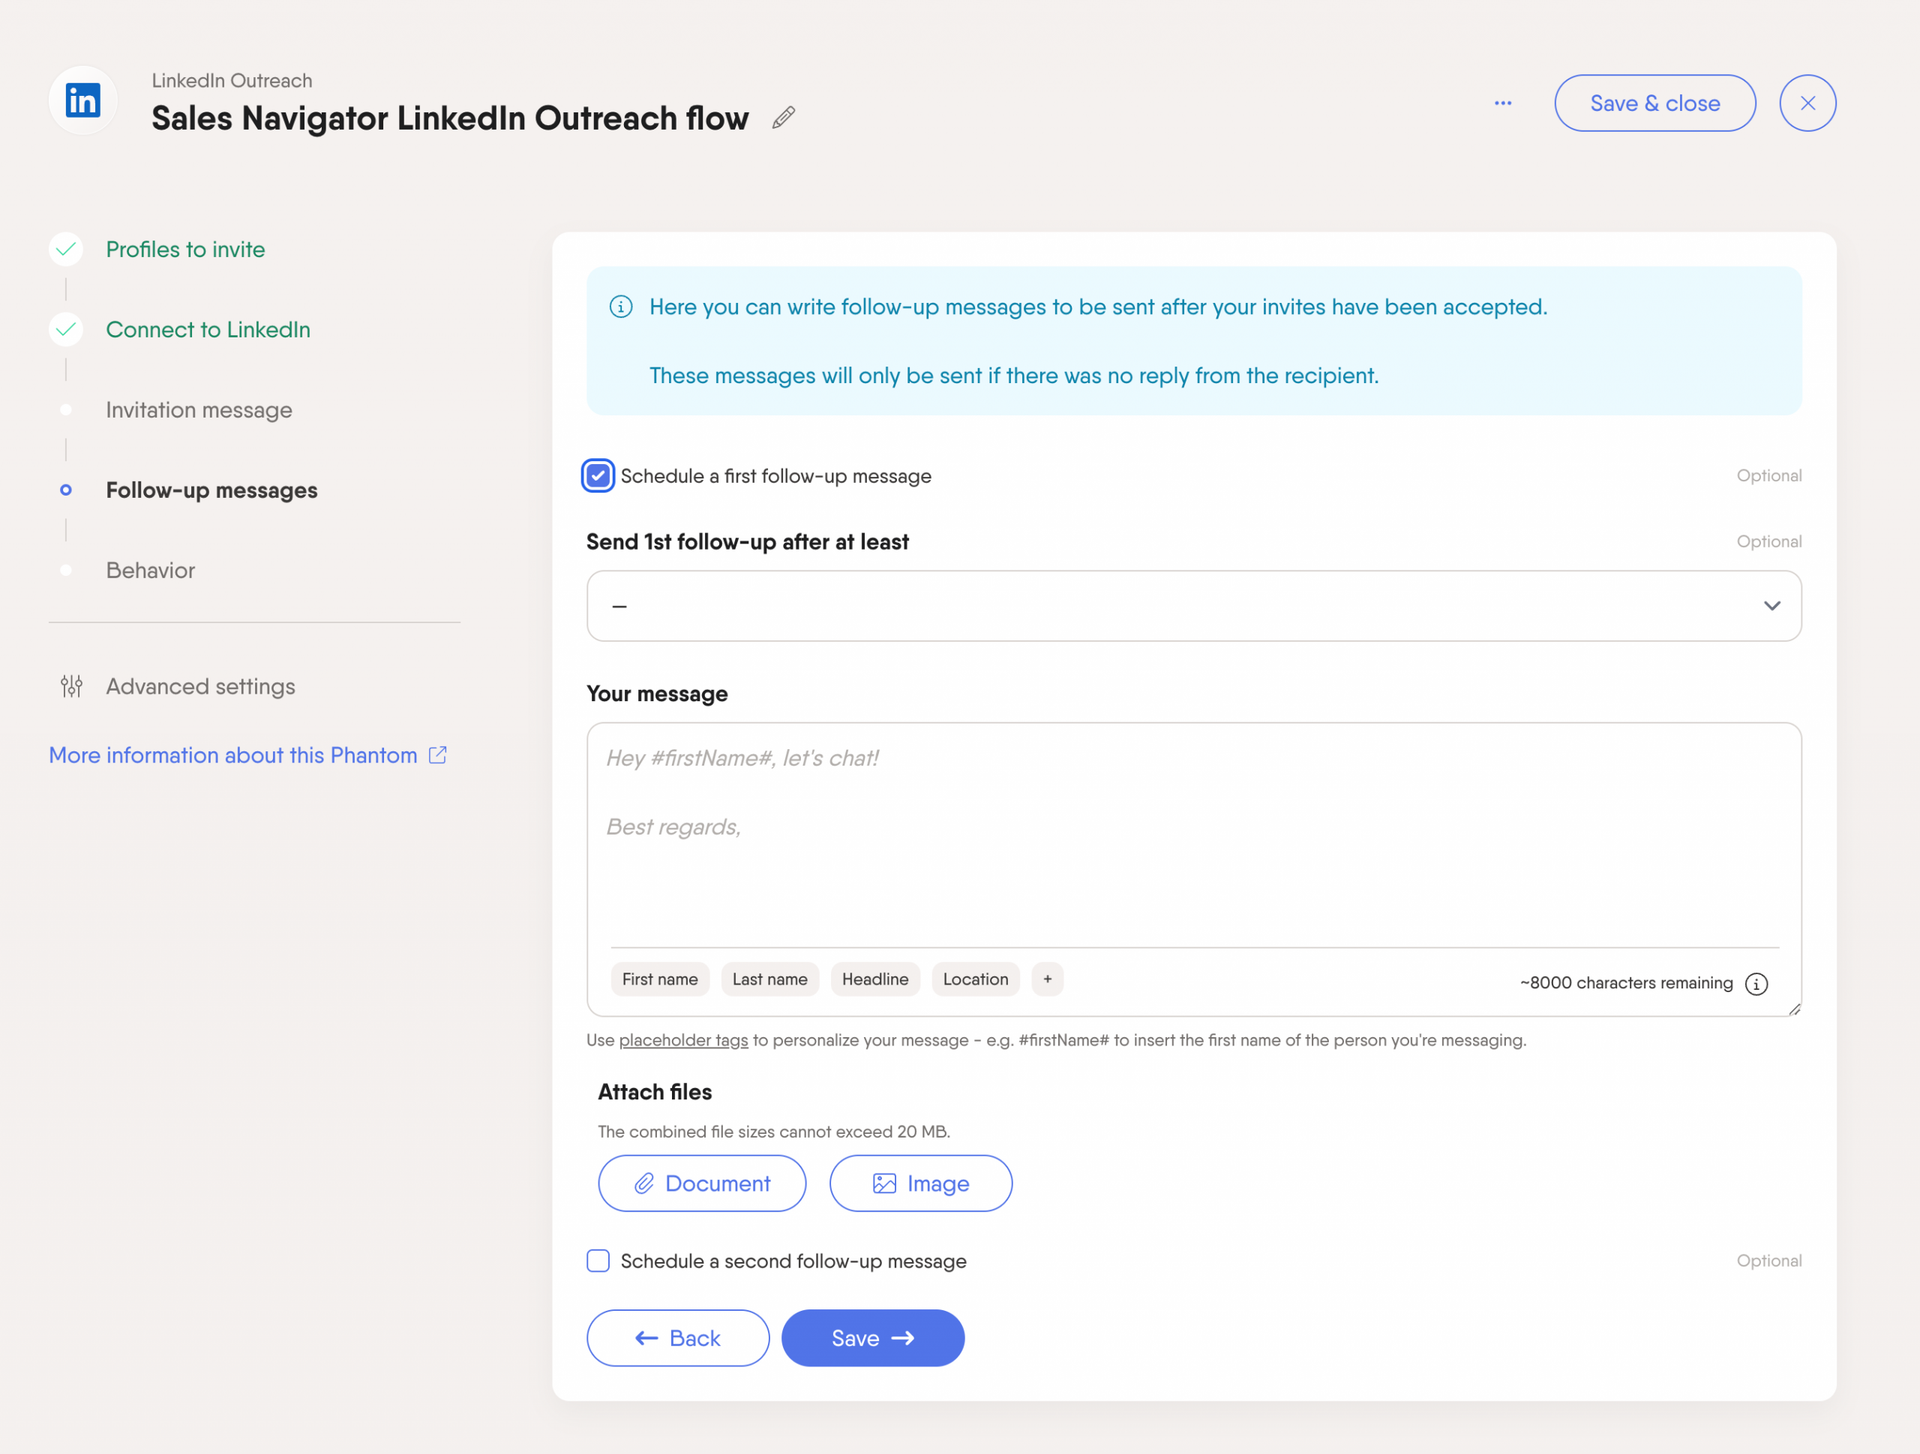
Task: Uncheck Schedule a first follow-up message
Action: (x=598, y=476)
